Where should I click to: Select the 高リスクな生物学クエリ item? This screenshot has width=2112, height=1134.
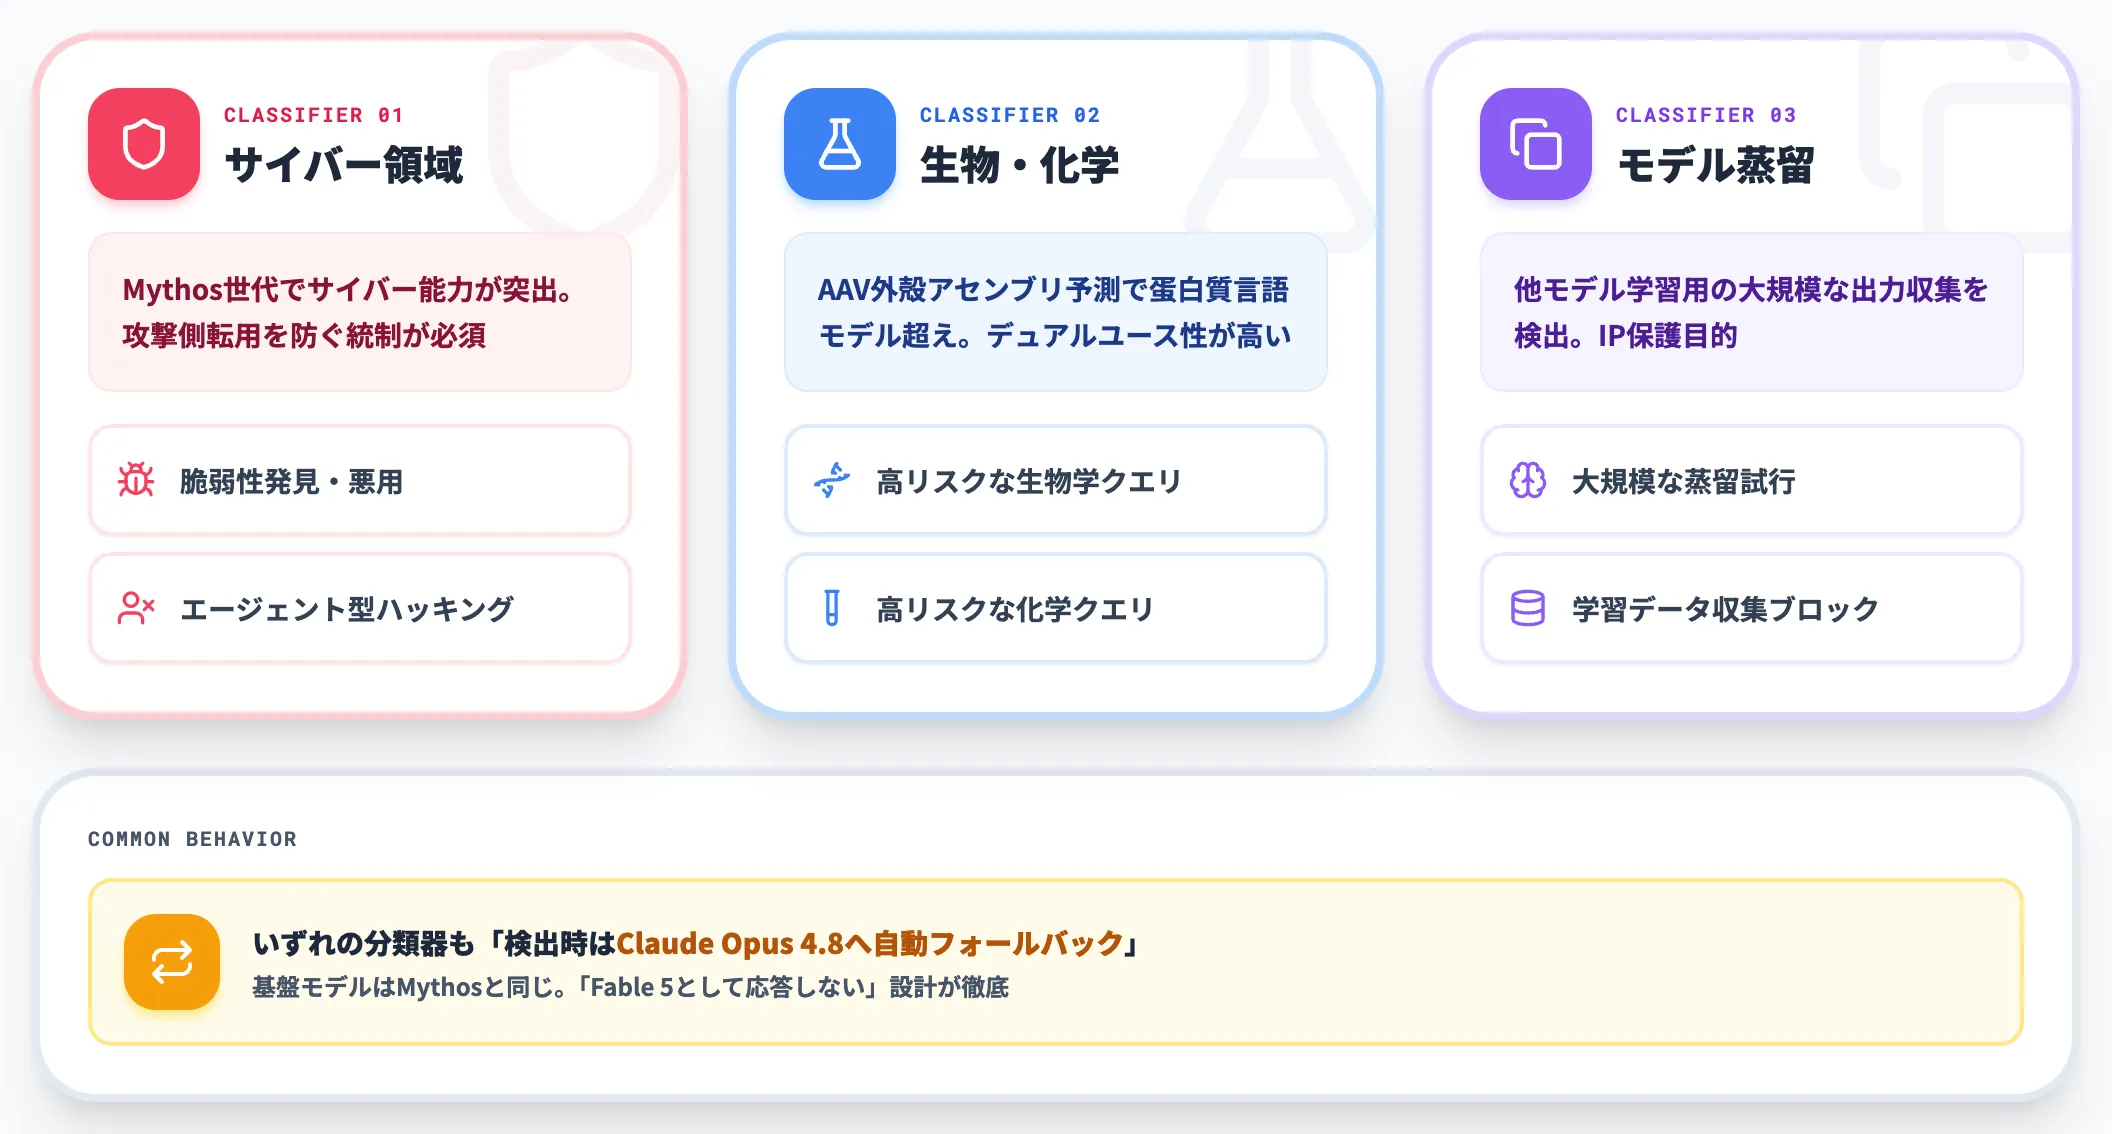tap(1056, 481)
